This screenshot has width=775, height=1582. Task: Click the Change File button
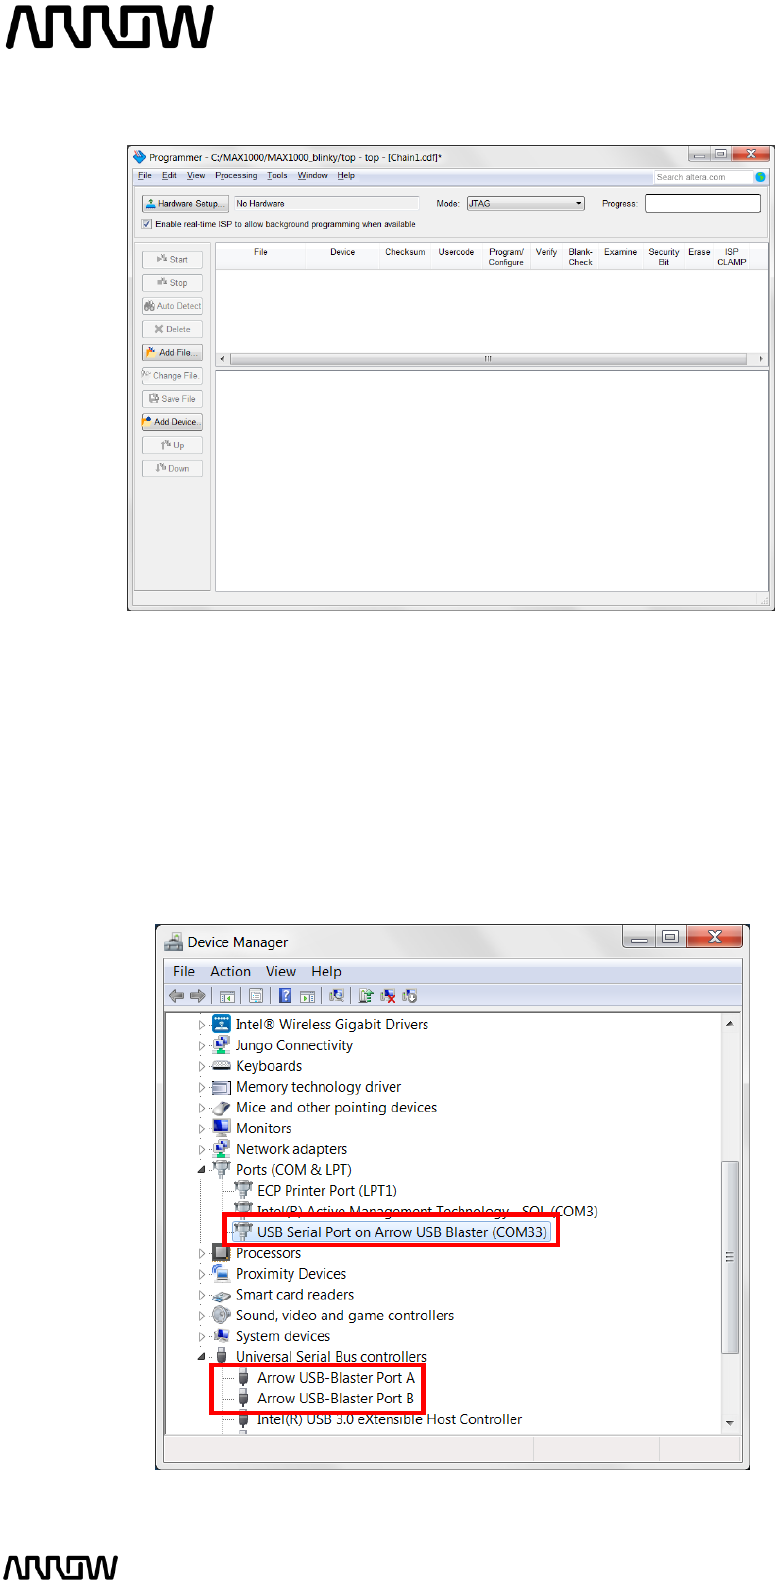coord(172,376)
